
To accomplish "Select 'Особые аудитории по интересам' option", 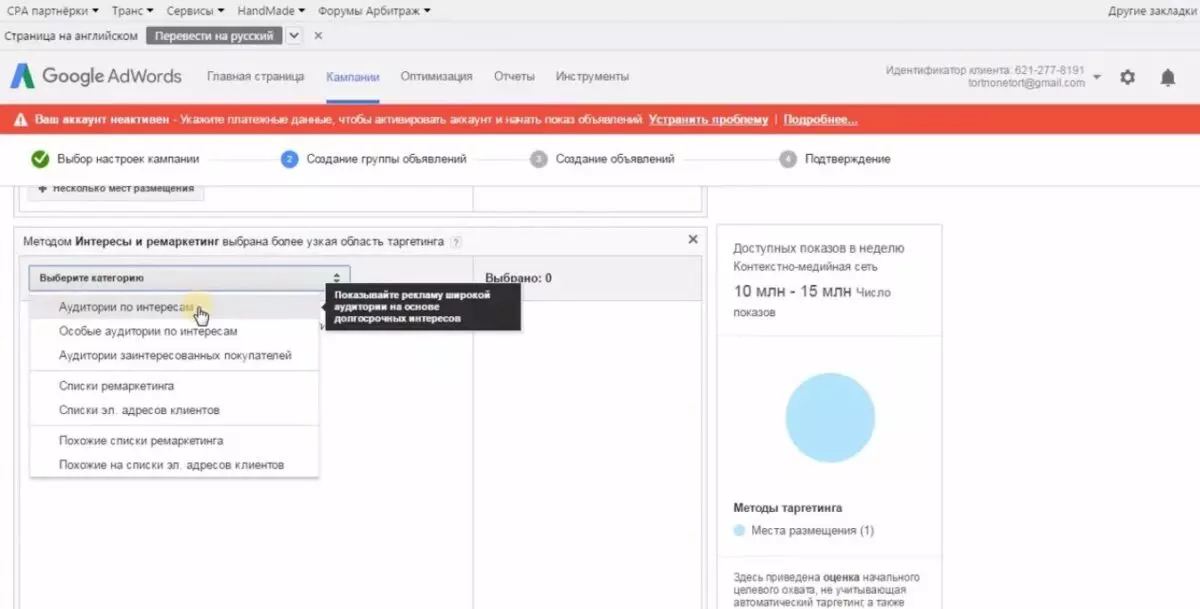I will point(175,330).
